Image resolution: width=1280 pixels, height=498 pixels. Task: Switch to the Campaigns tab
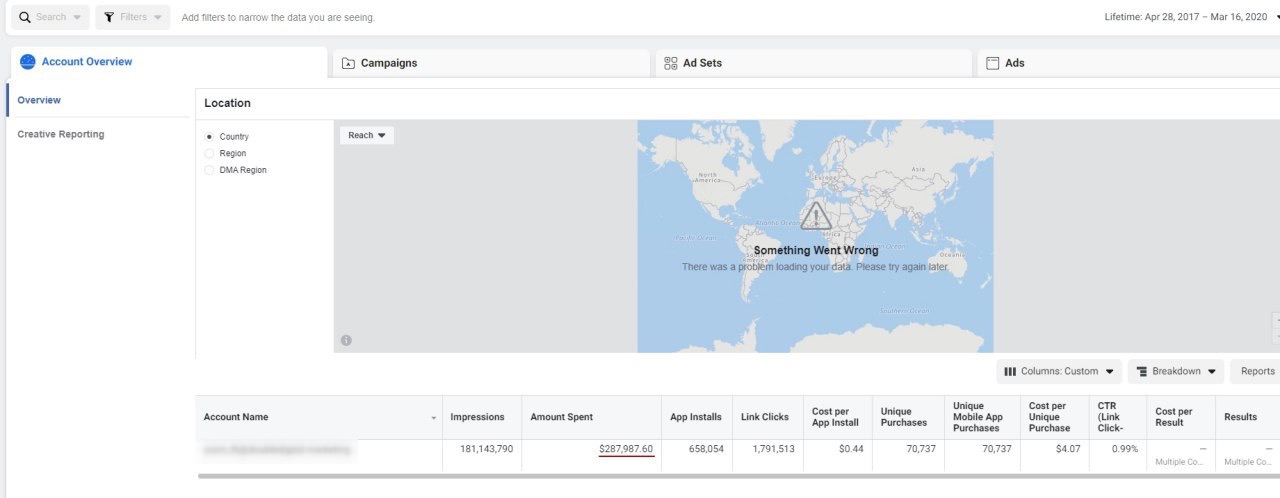(x=490, y=63)
